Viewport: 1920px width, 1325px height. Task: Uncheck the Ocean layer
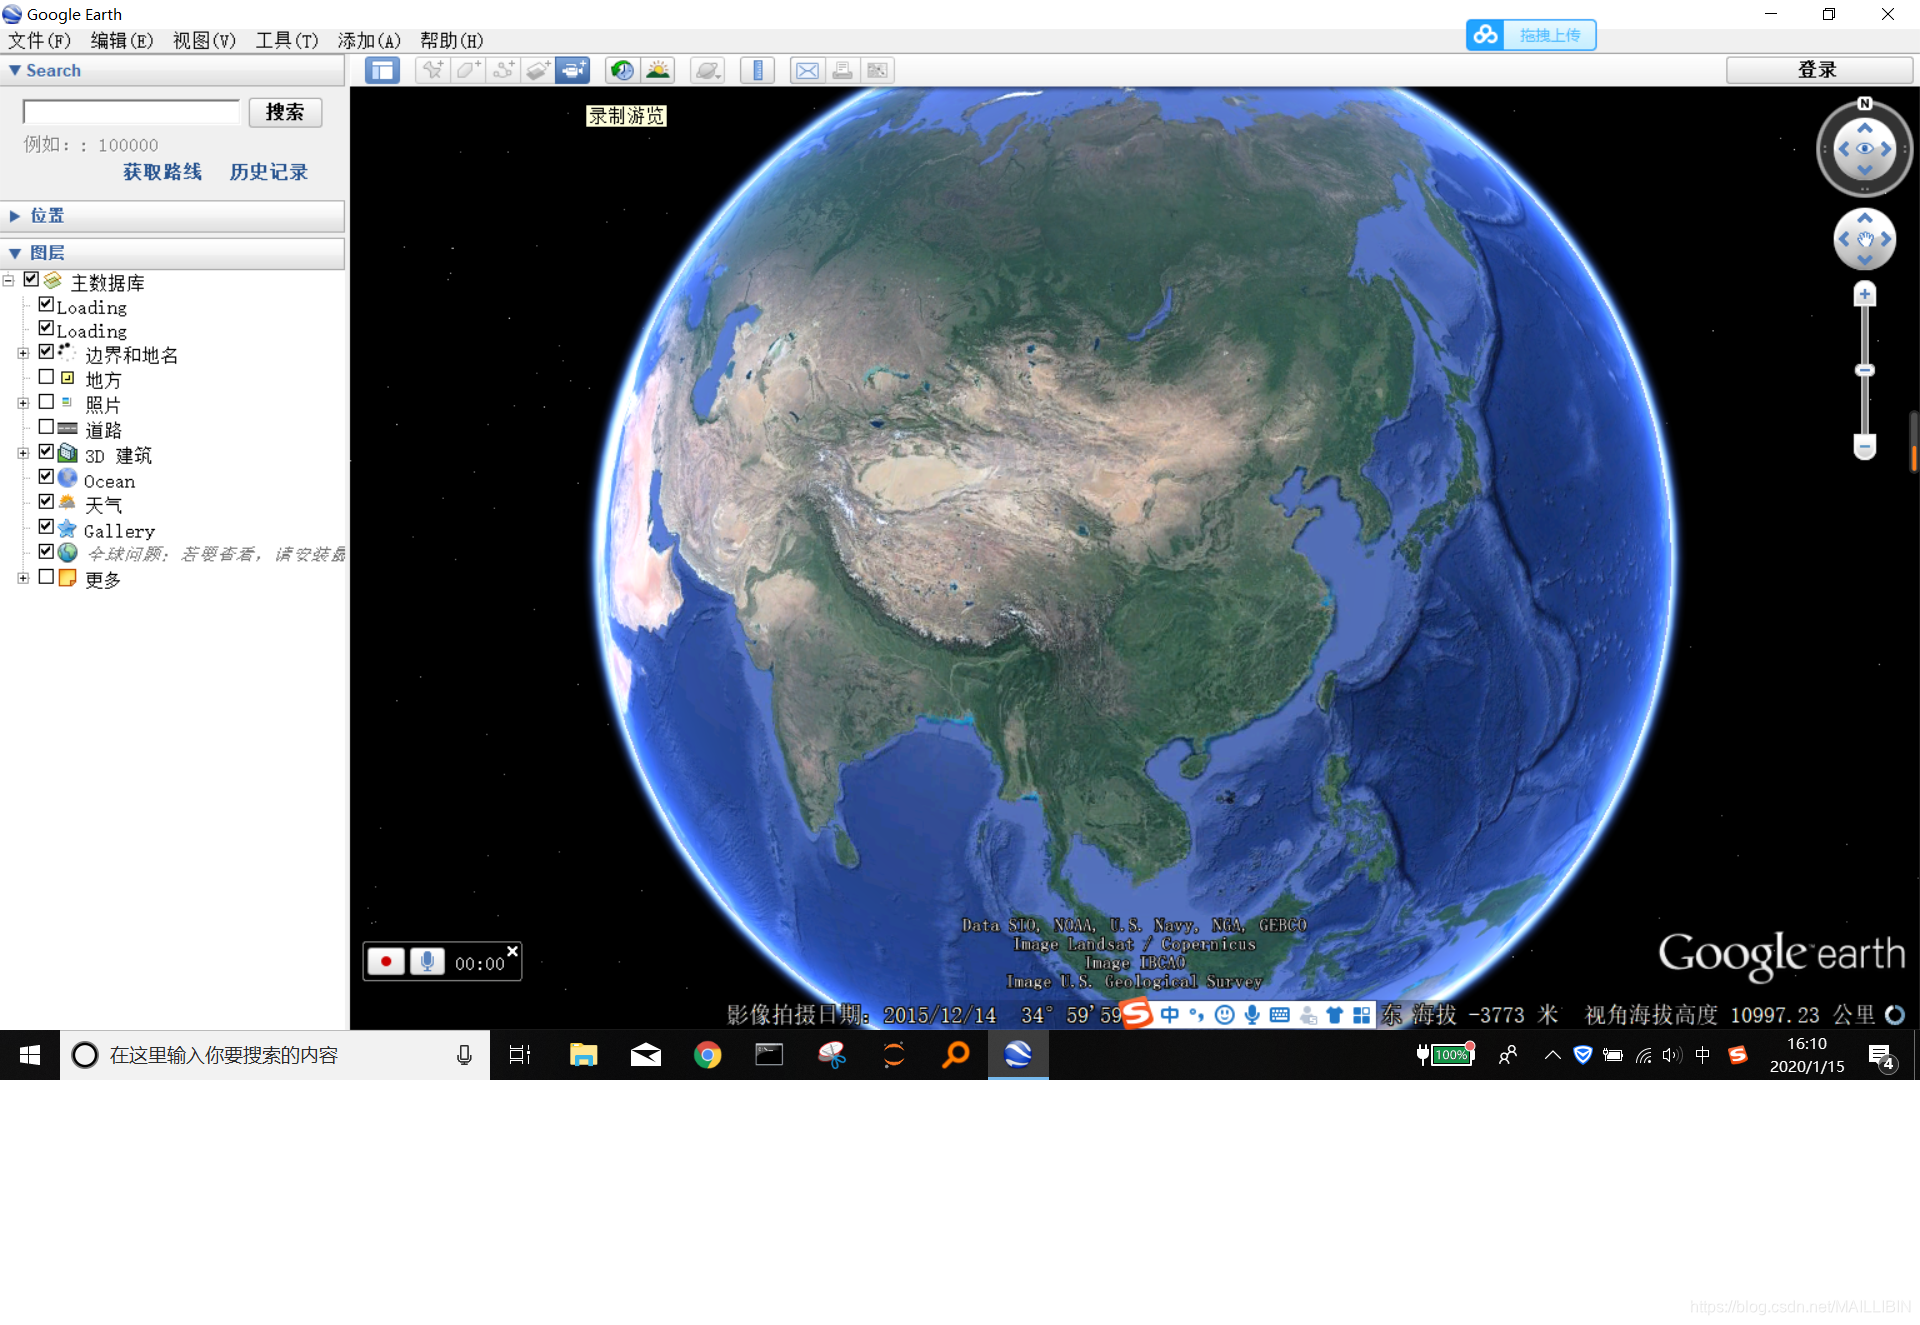pyautogui.click(x=46, y=477)
